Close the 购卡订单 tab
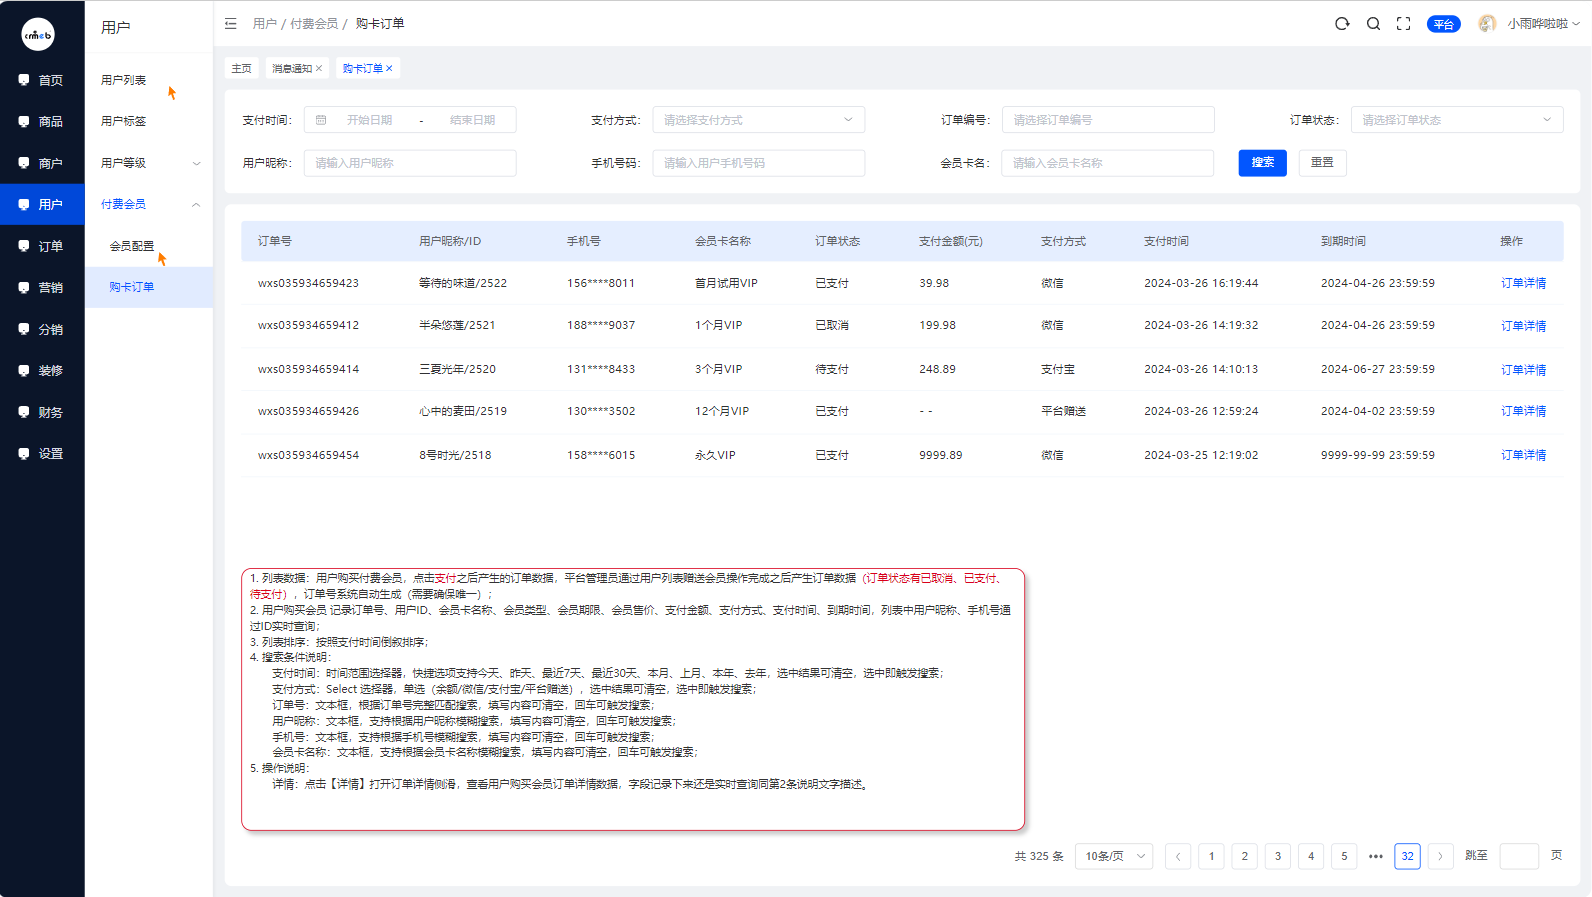1592x897 pixels. [389, 68]
